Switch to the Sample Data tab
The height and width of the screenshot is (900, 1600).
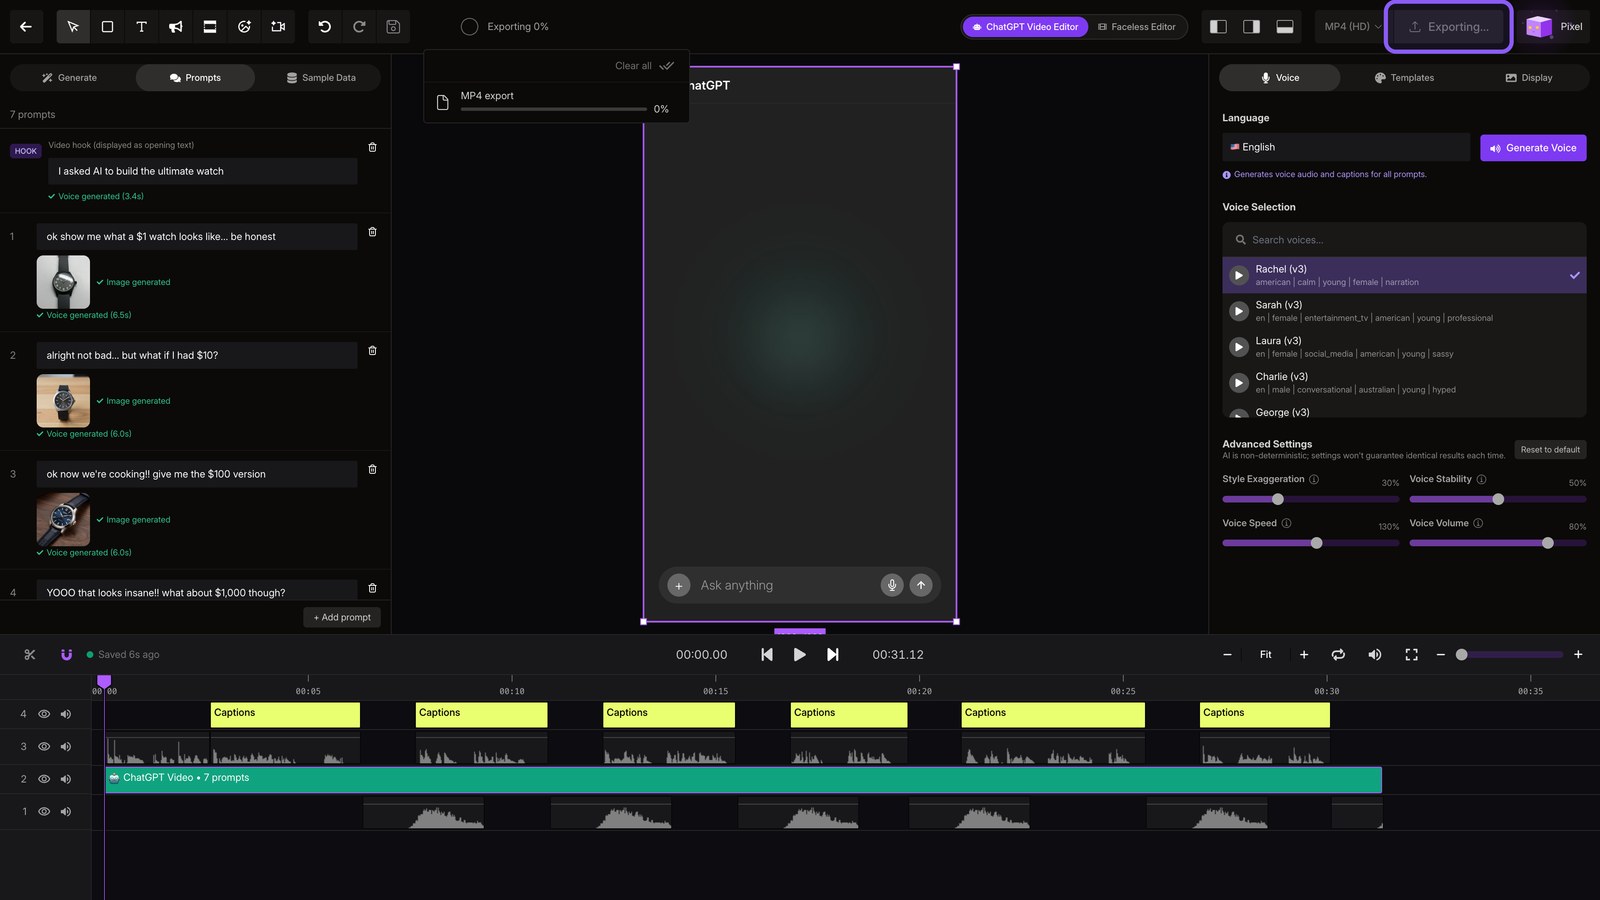coord(321,78)
